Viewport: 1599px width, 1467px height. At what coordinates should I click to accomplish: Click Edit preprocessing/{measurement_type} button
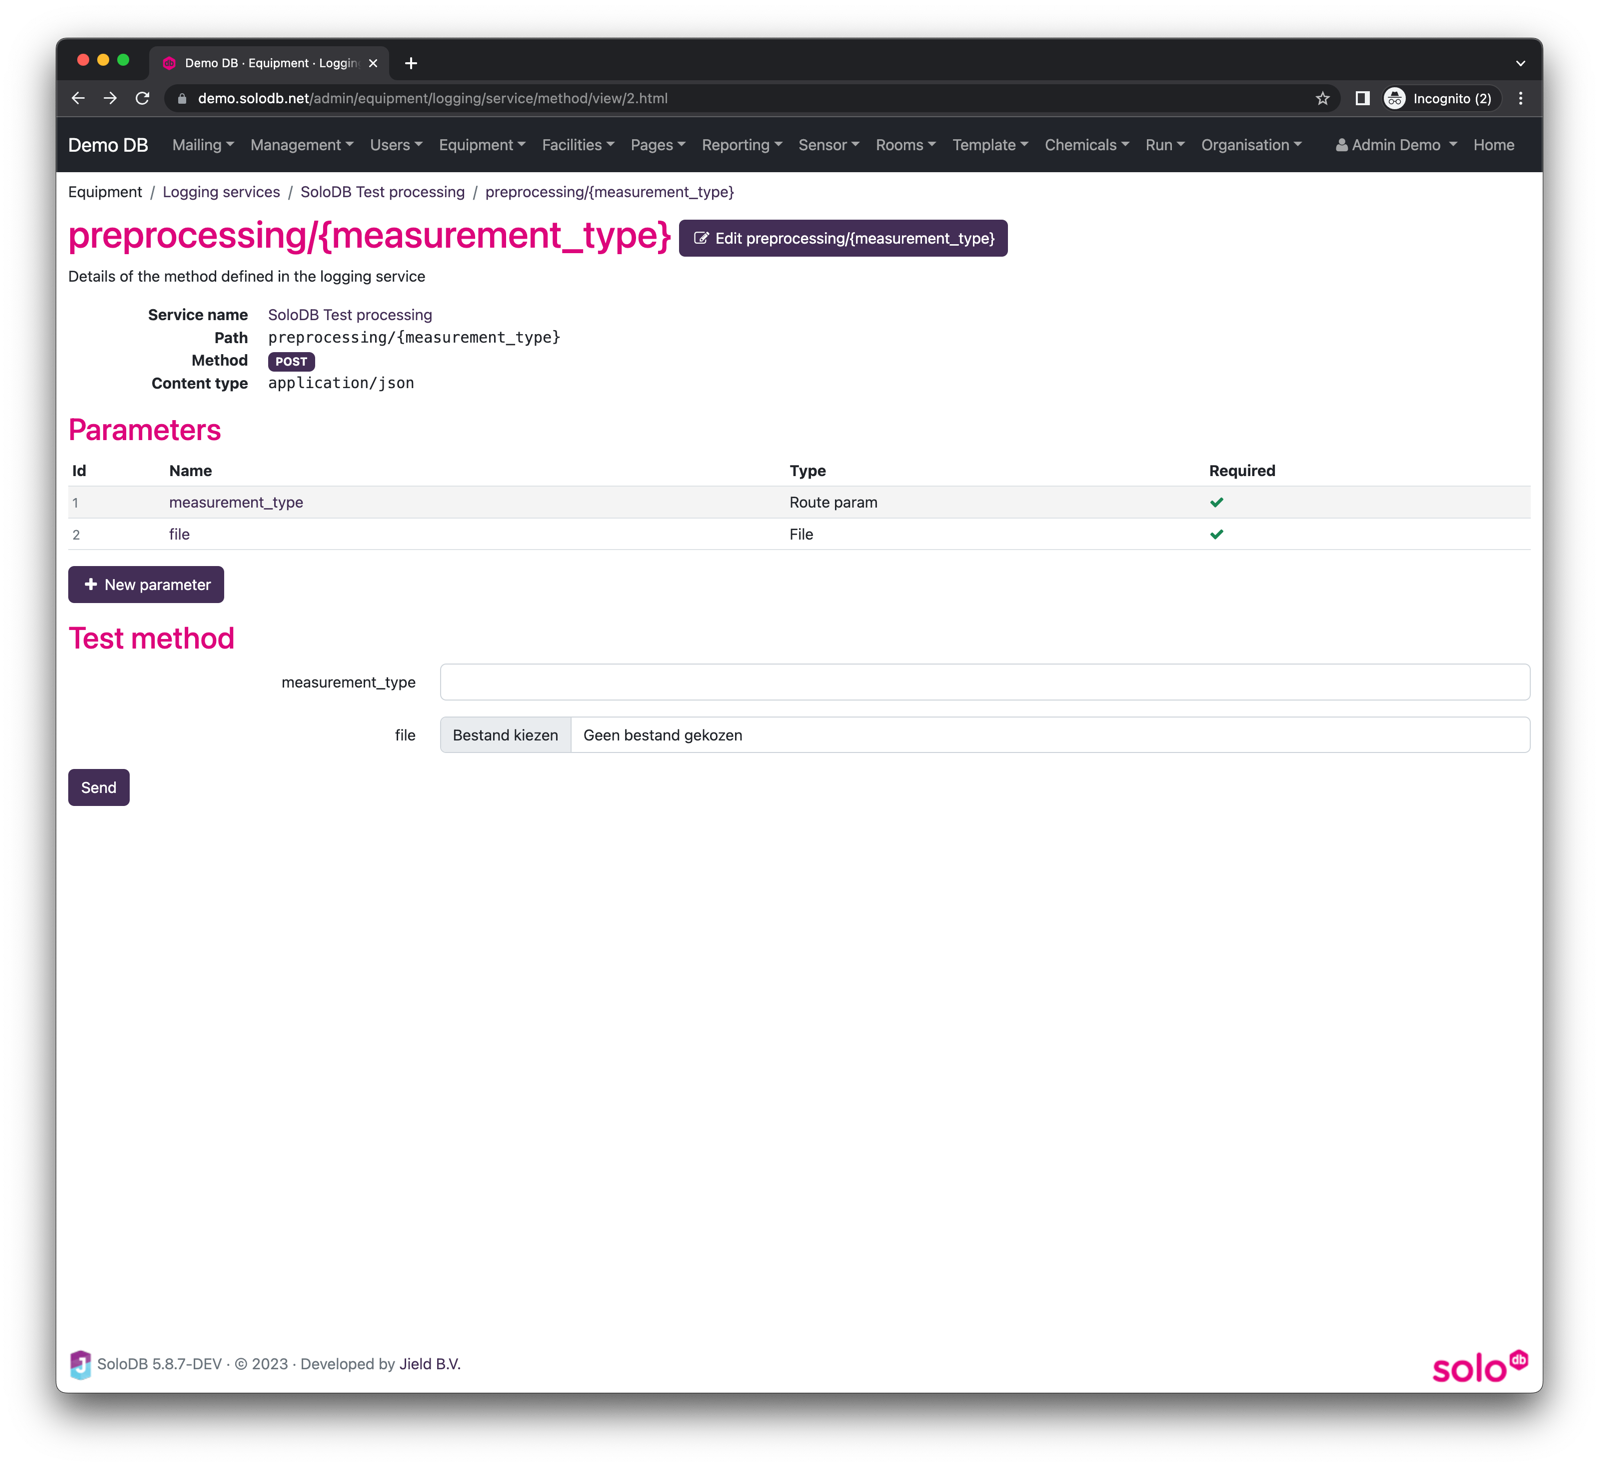click(x=843, y=238)
